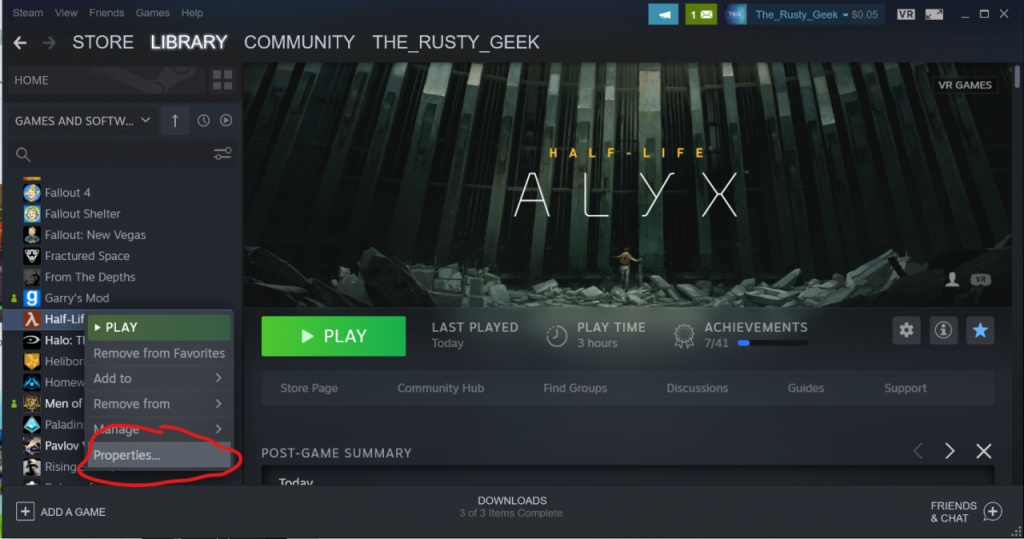
Task: Toggle the blue favorite star
Action: (x=980, y=331)
